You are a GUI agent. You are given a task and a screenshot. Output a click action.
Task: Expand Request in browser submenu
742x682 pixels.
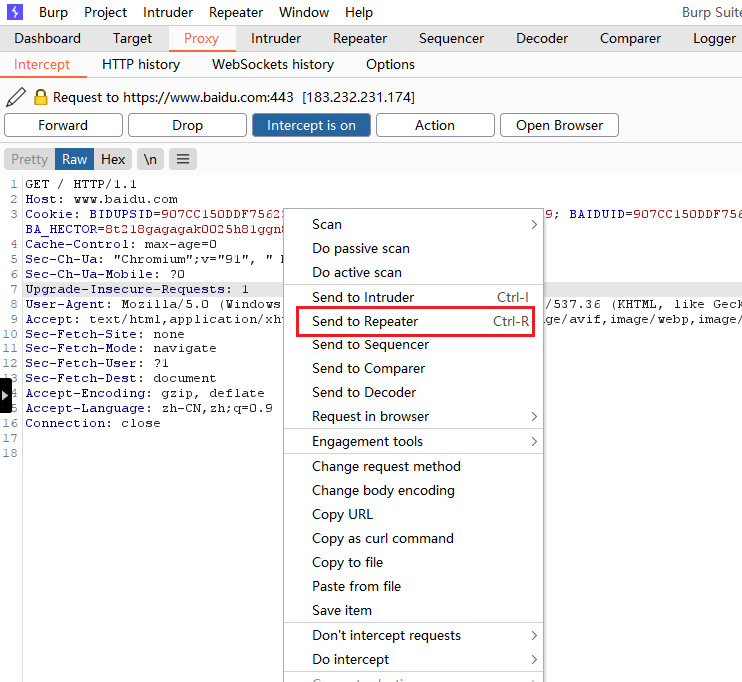pos(414,416)
